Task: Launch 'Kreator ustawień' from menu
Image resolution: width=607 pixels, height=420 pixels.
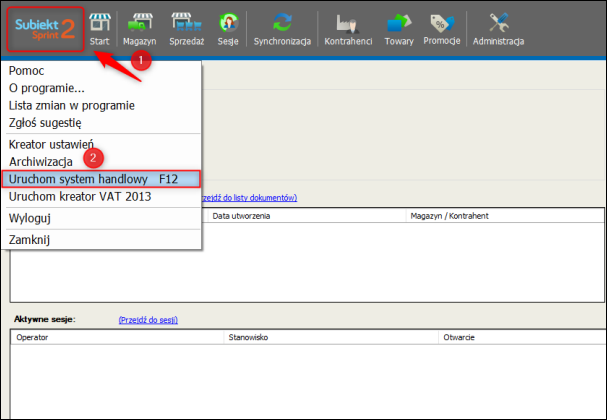Action: (x=101, y=144)
